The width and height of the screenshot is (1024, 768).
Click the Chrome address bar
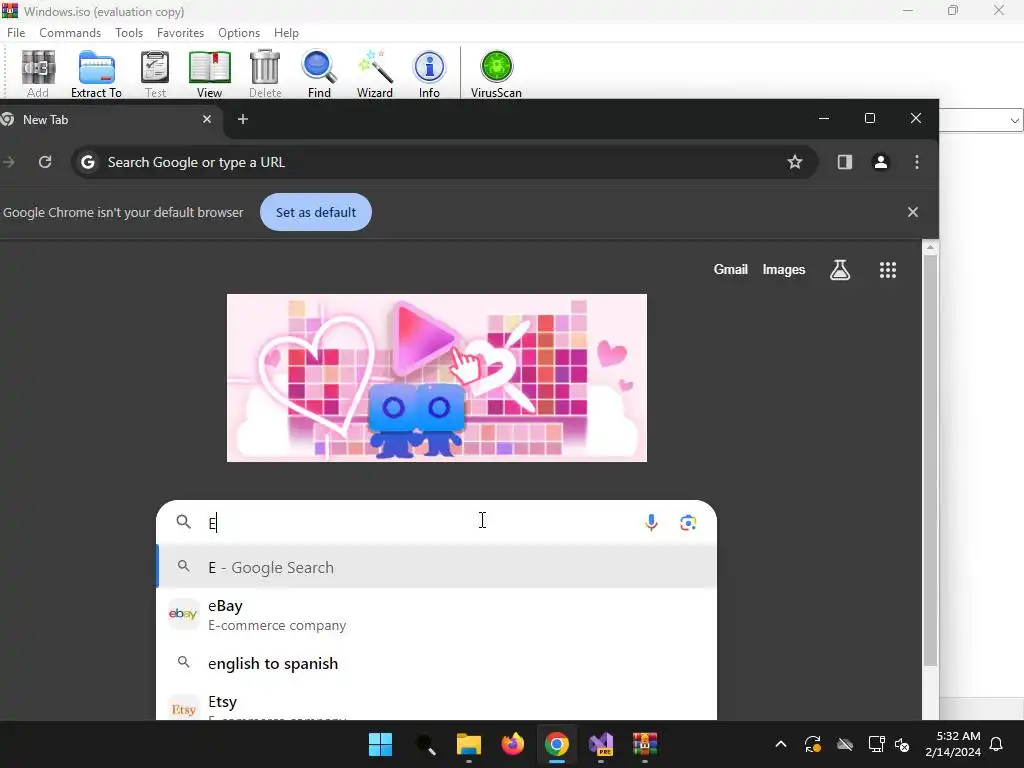(x=444, y=162)
